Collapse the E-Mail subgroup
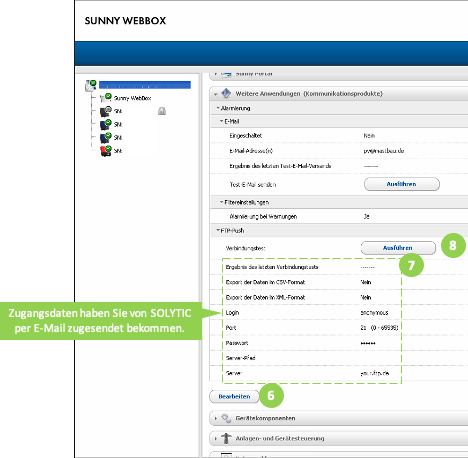The height and width of the screenshot is (458, 468). click(221, 121)
